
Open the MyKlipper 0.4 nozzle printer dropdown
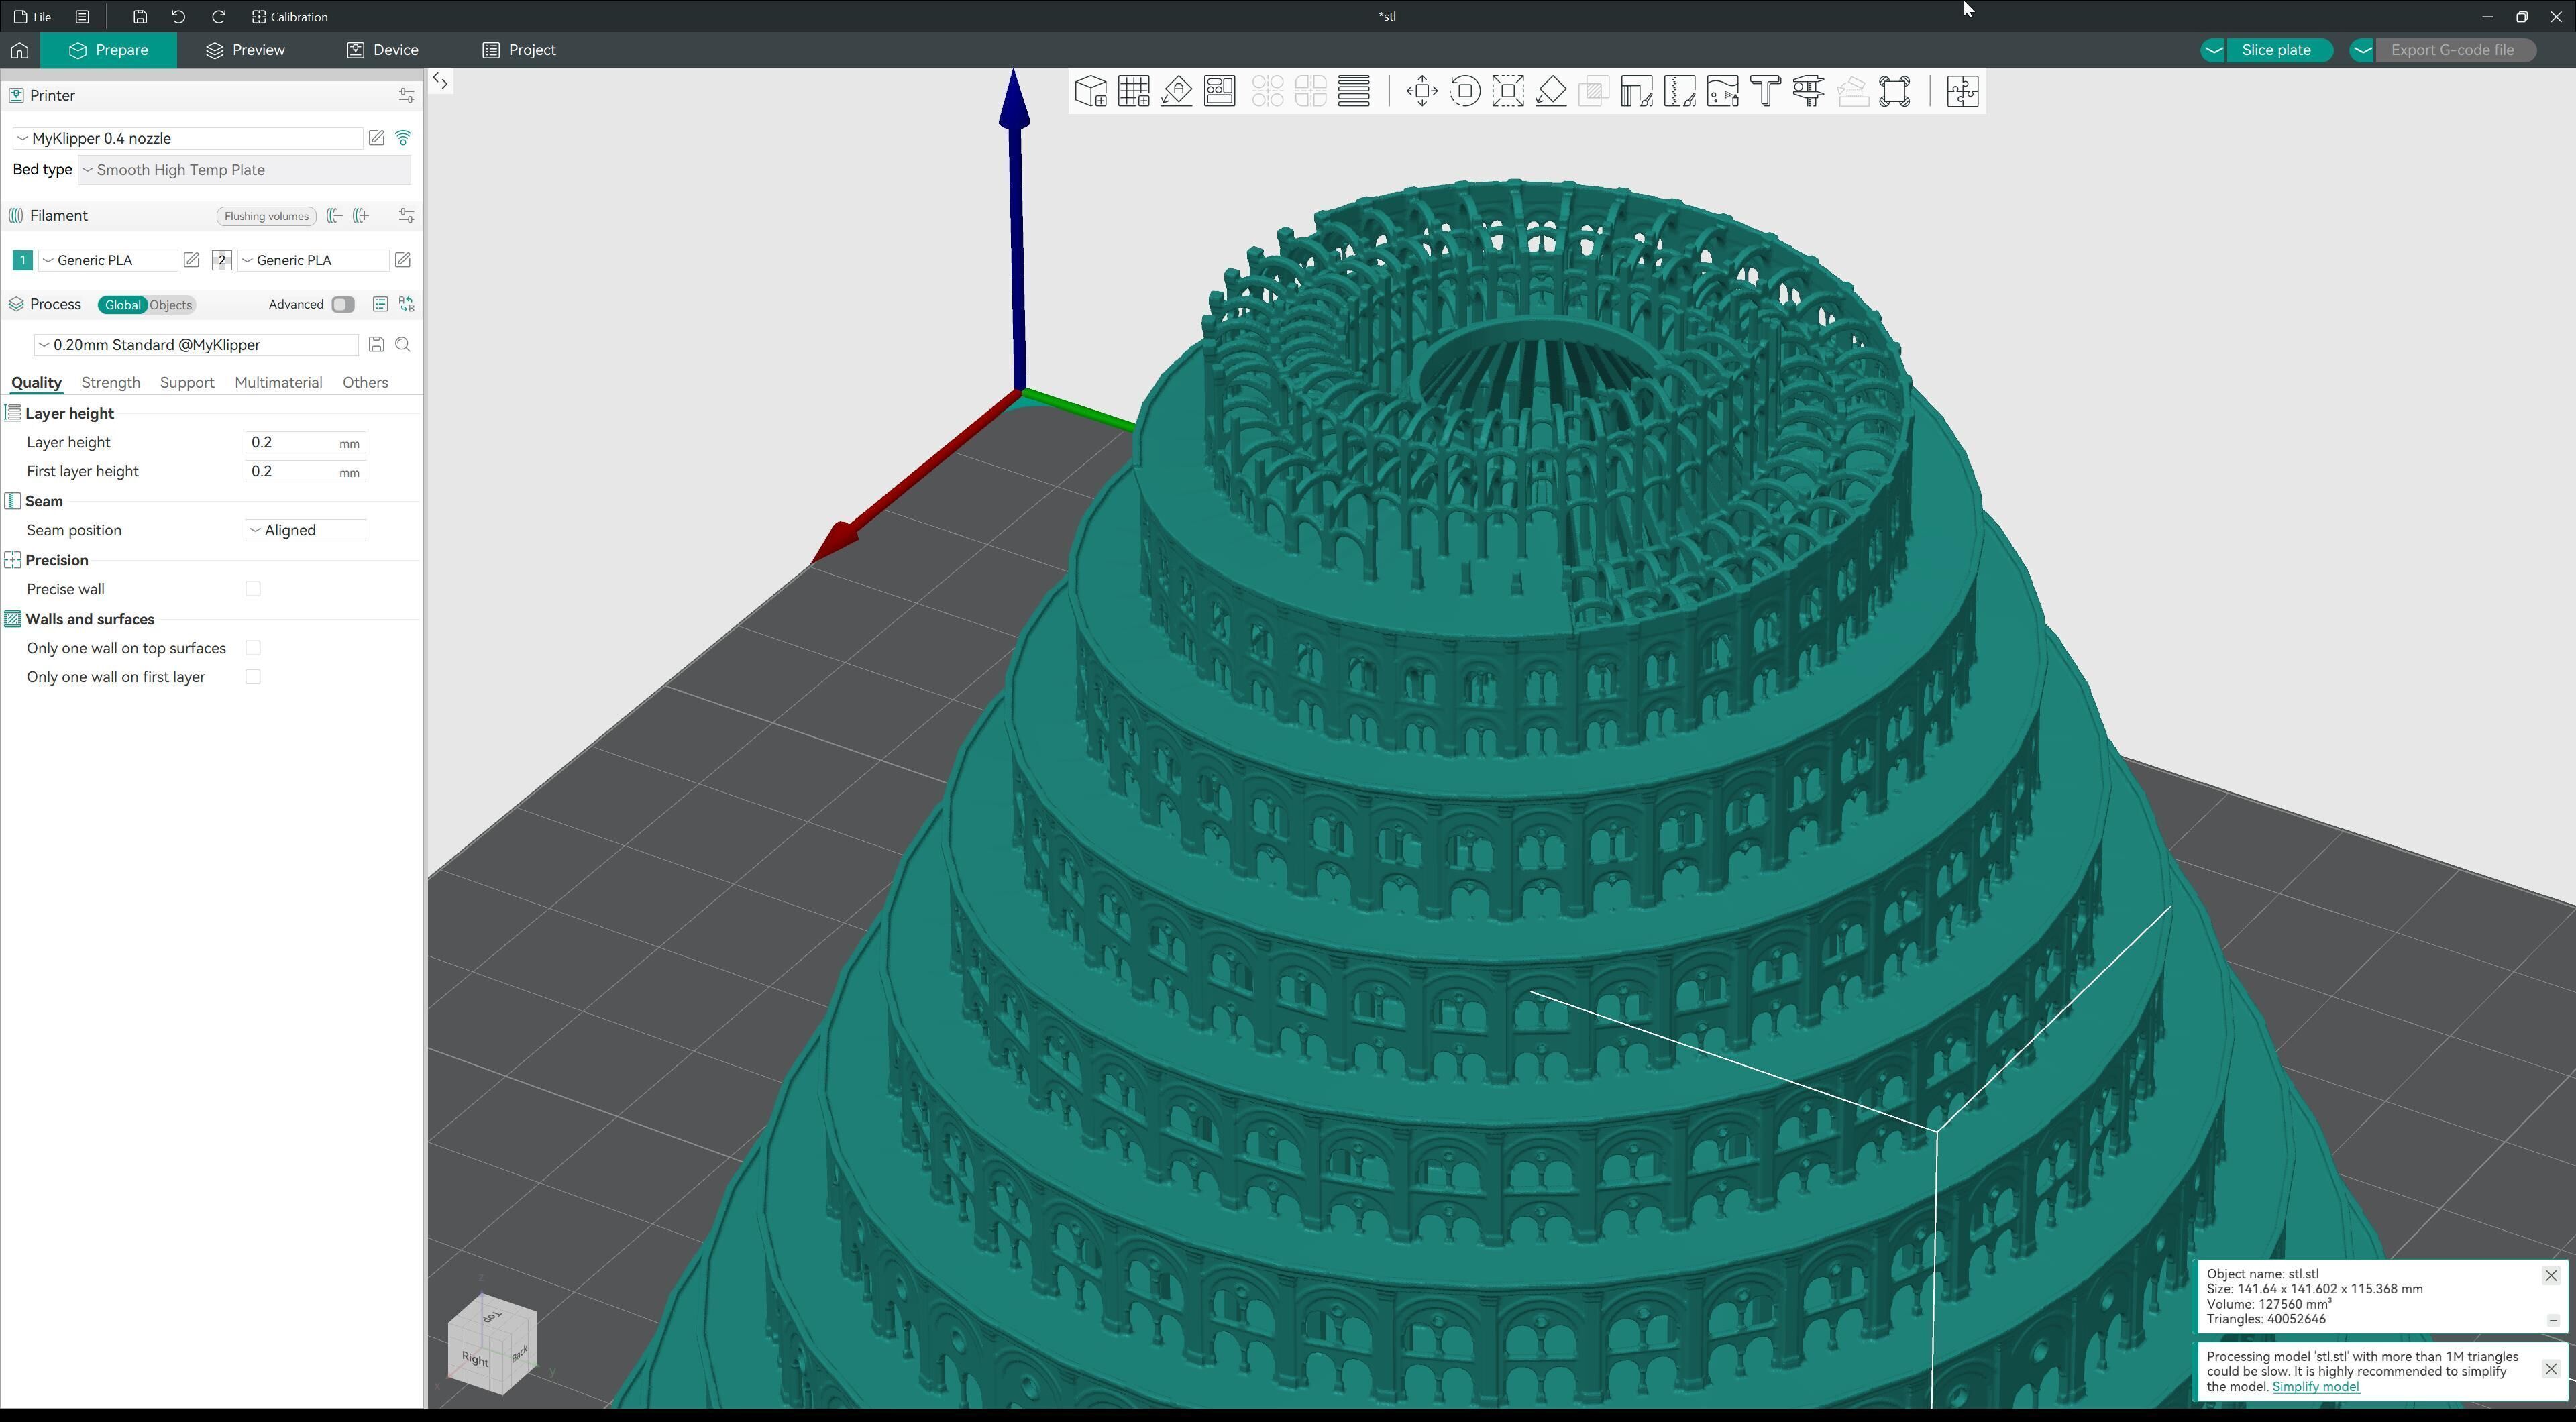point(188,138)
